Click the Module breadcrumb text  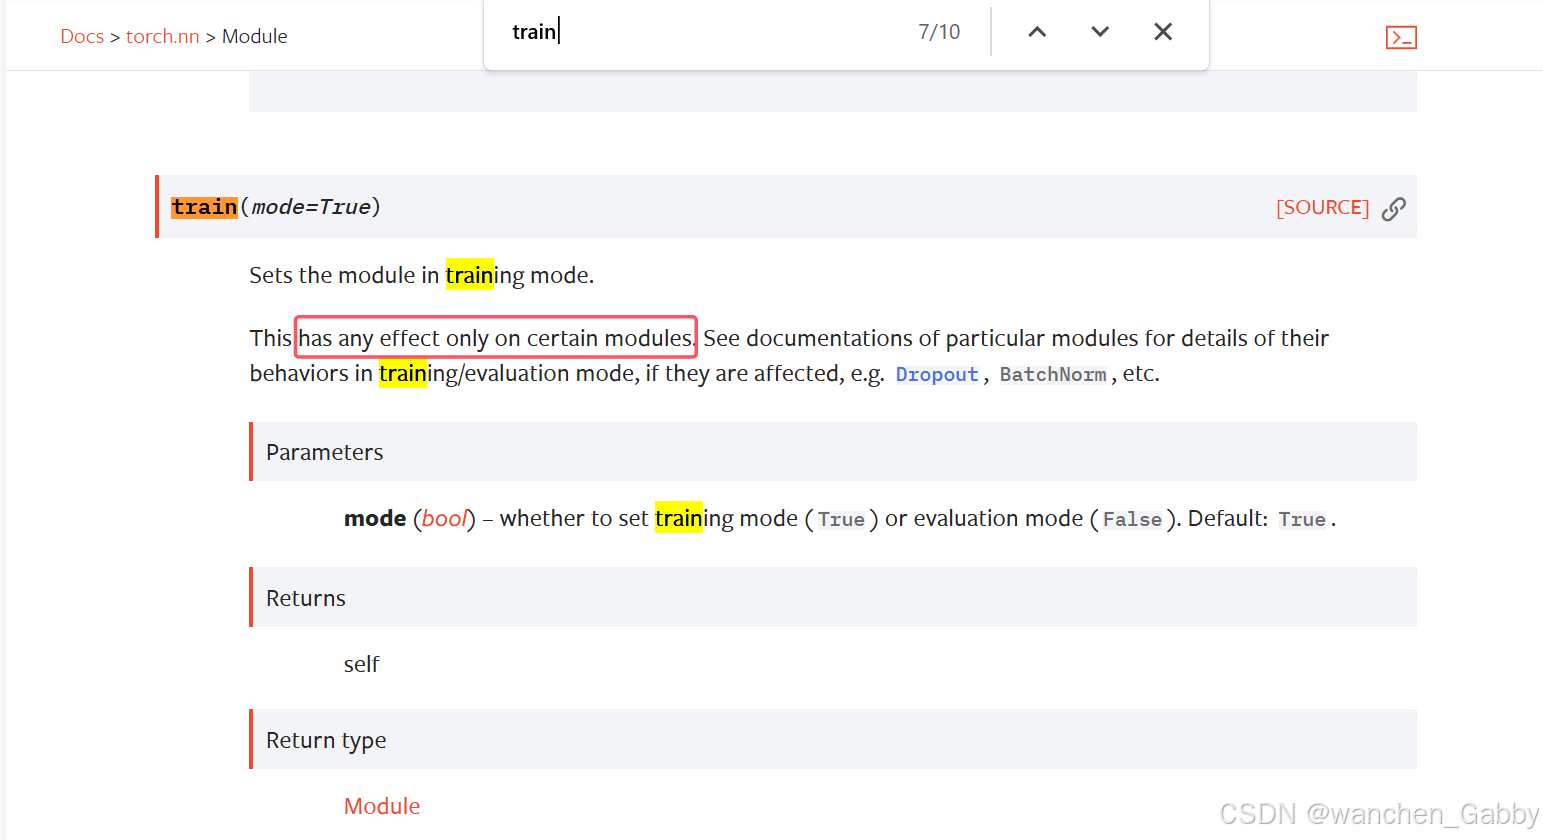click(x=255, y=36)
